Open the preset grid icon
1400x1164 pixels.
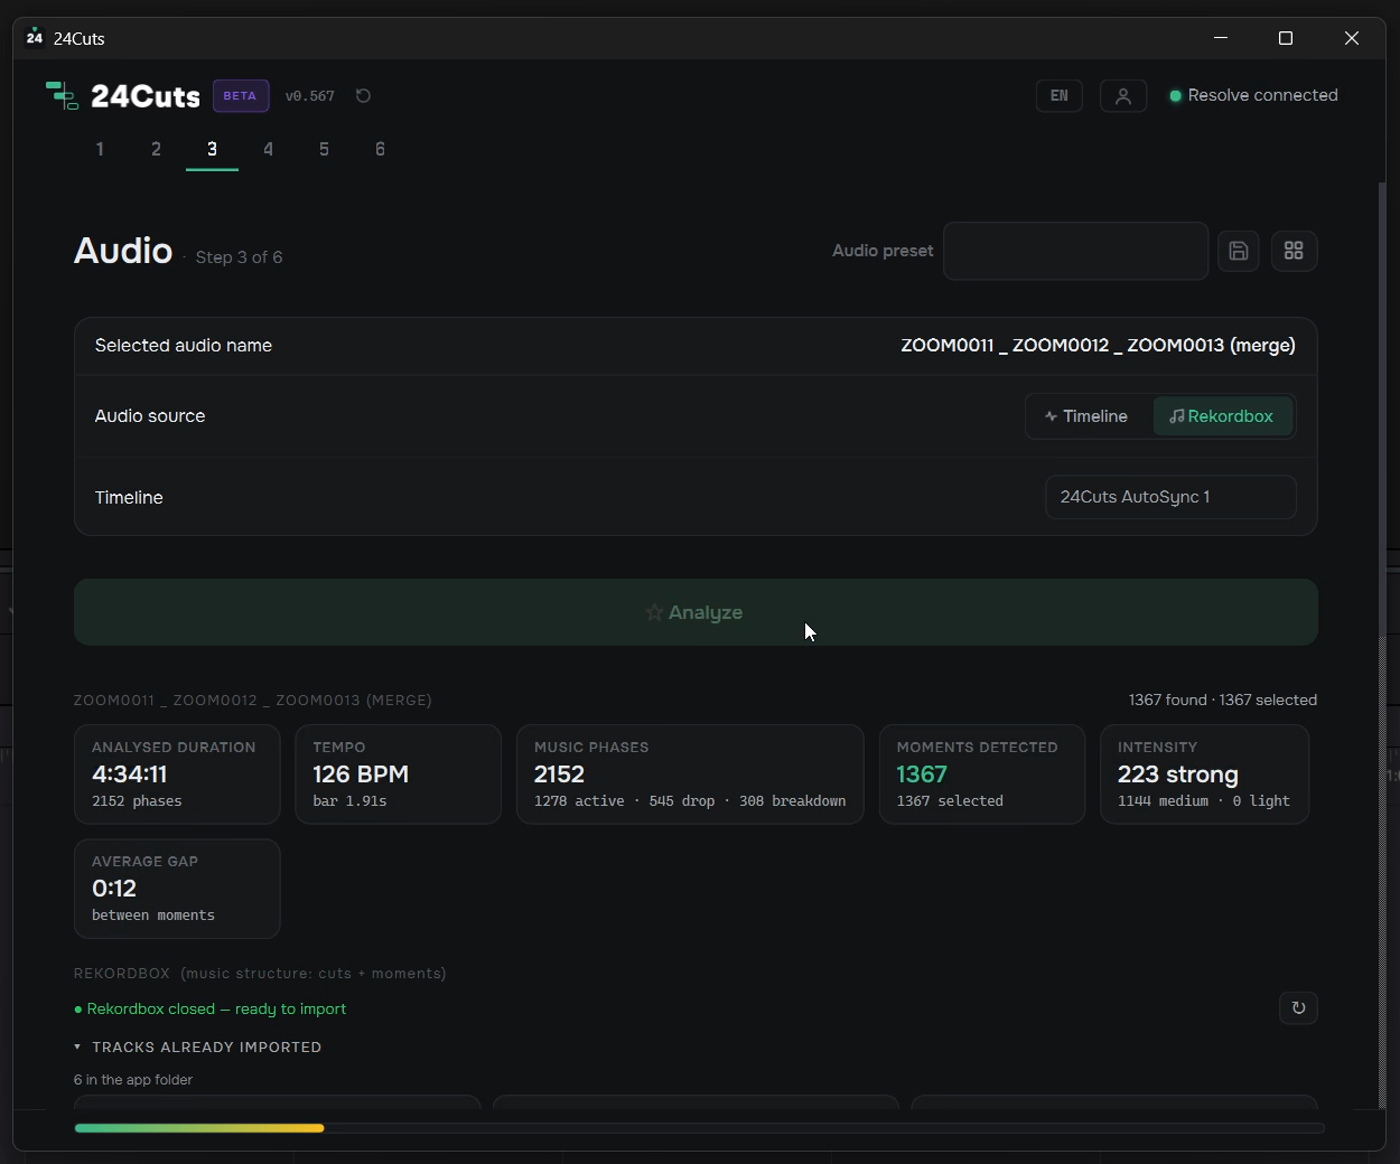1294,251
